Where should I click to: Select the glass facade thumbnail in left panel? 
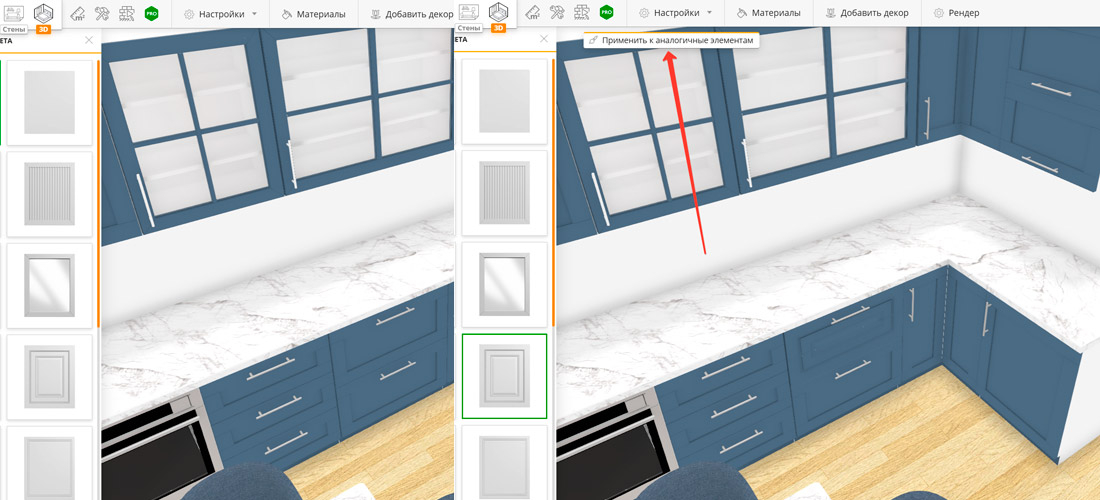click(x=50, y=285)
